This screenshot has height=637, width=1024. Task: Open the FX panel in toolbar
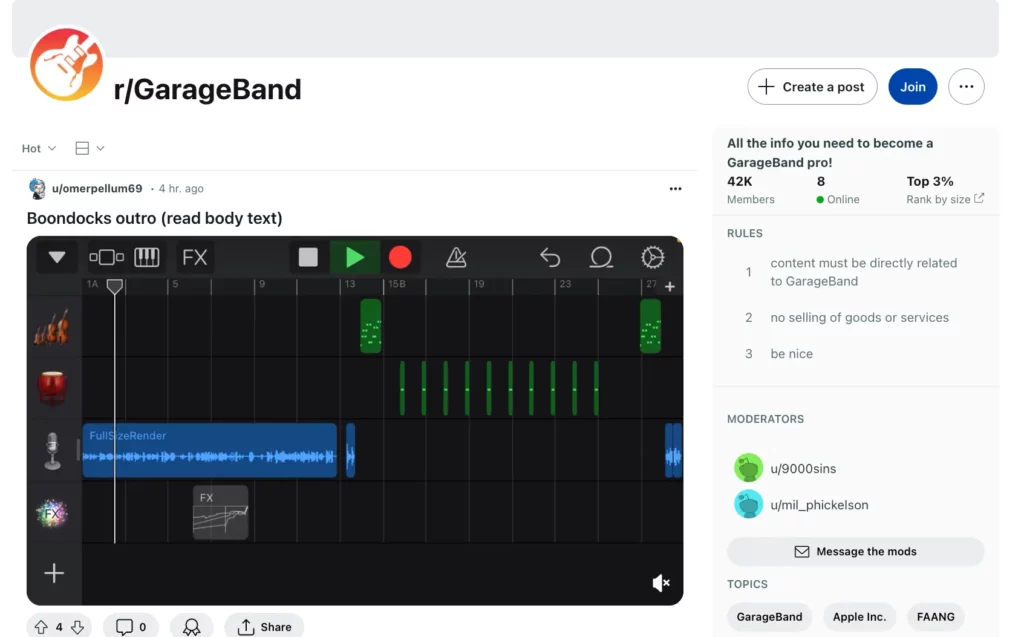click(195, 258)
